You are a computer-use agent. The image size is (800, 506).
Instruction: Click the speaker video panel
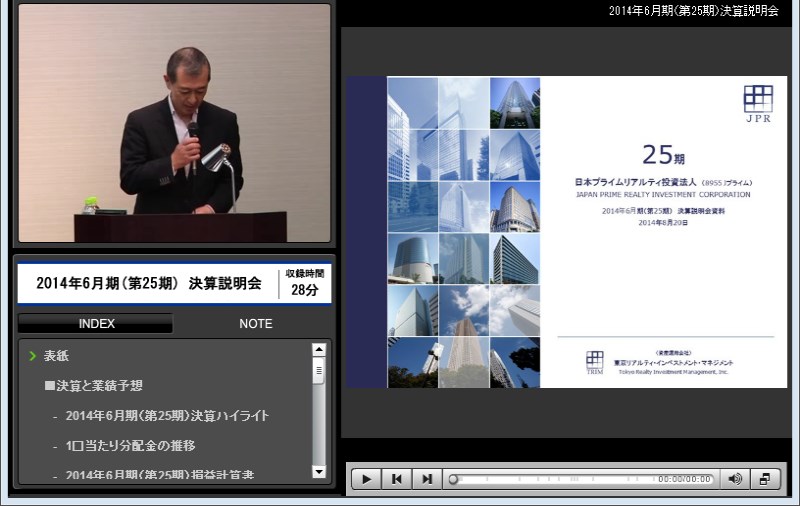174,123
